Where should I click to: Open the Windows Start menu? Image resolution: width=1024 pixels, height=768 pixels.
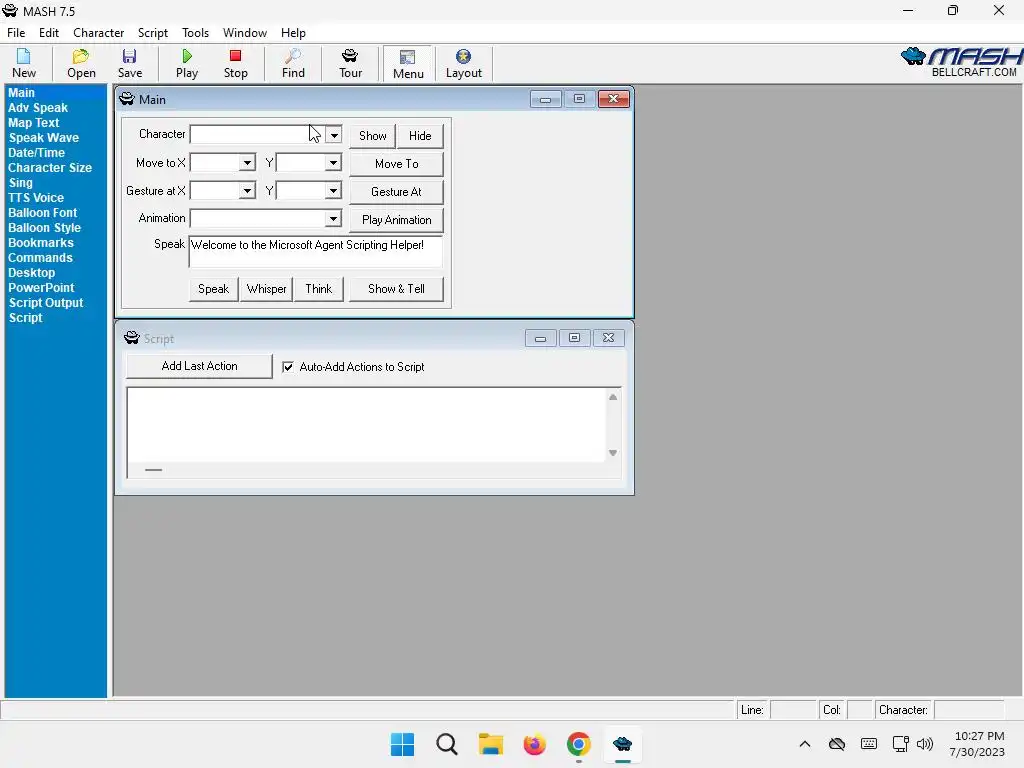pyautogui.click(x=402, y=744)
